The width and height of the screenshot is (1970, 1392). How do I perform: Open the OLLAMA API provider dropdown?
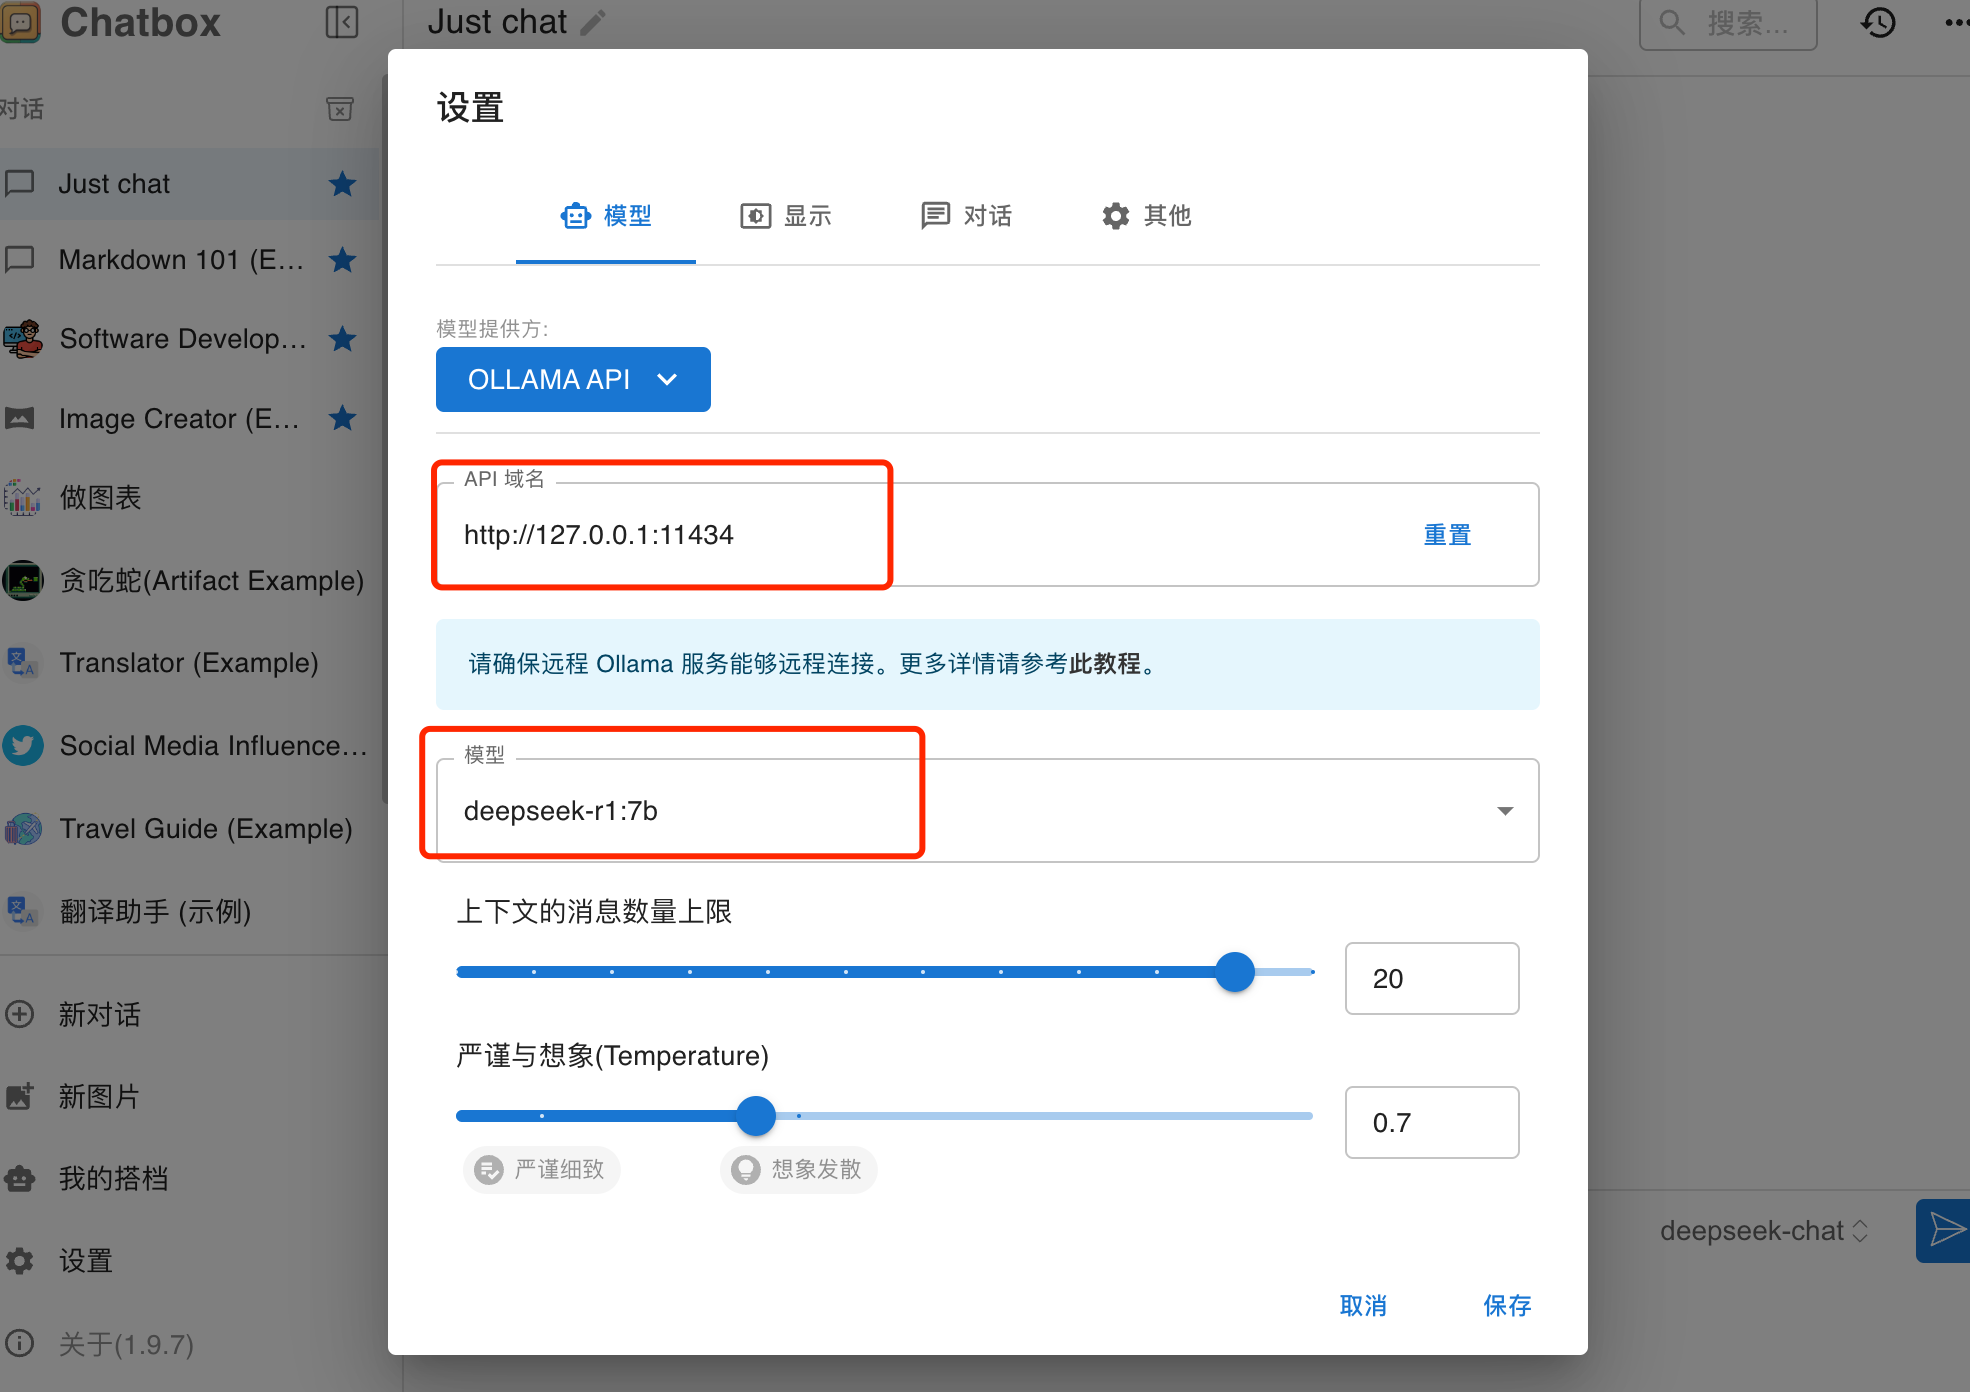tap(573, 380)
